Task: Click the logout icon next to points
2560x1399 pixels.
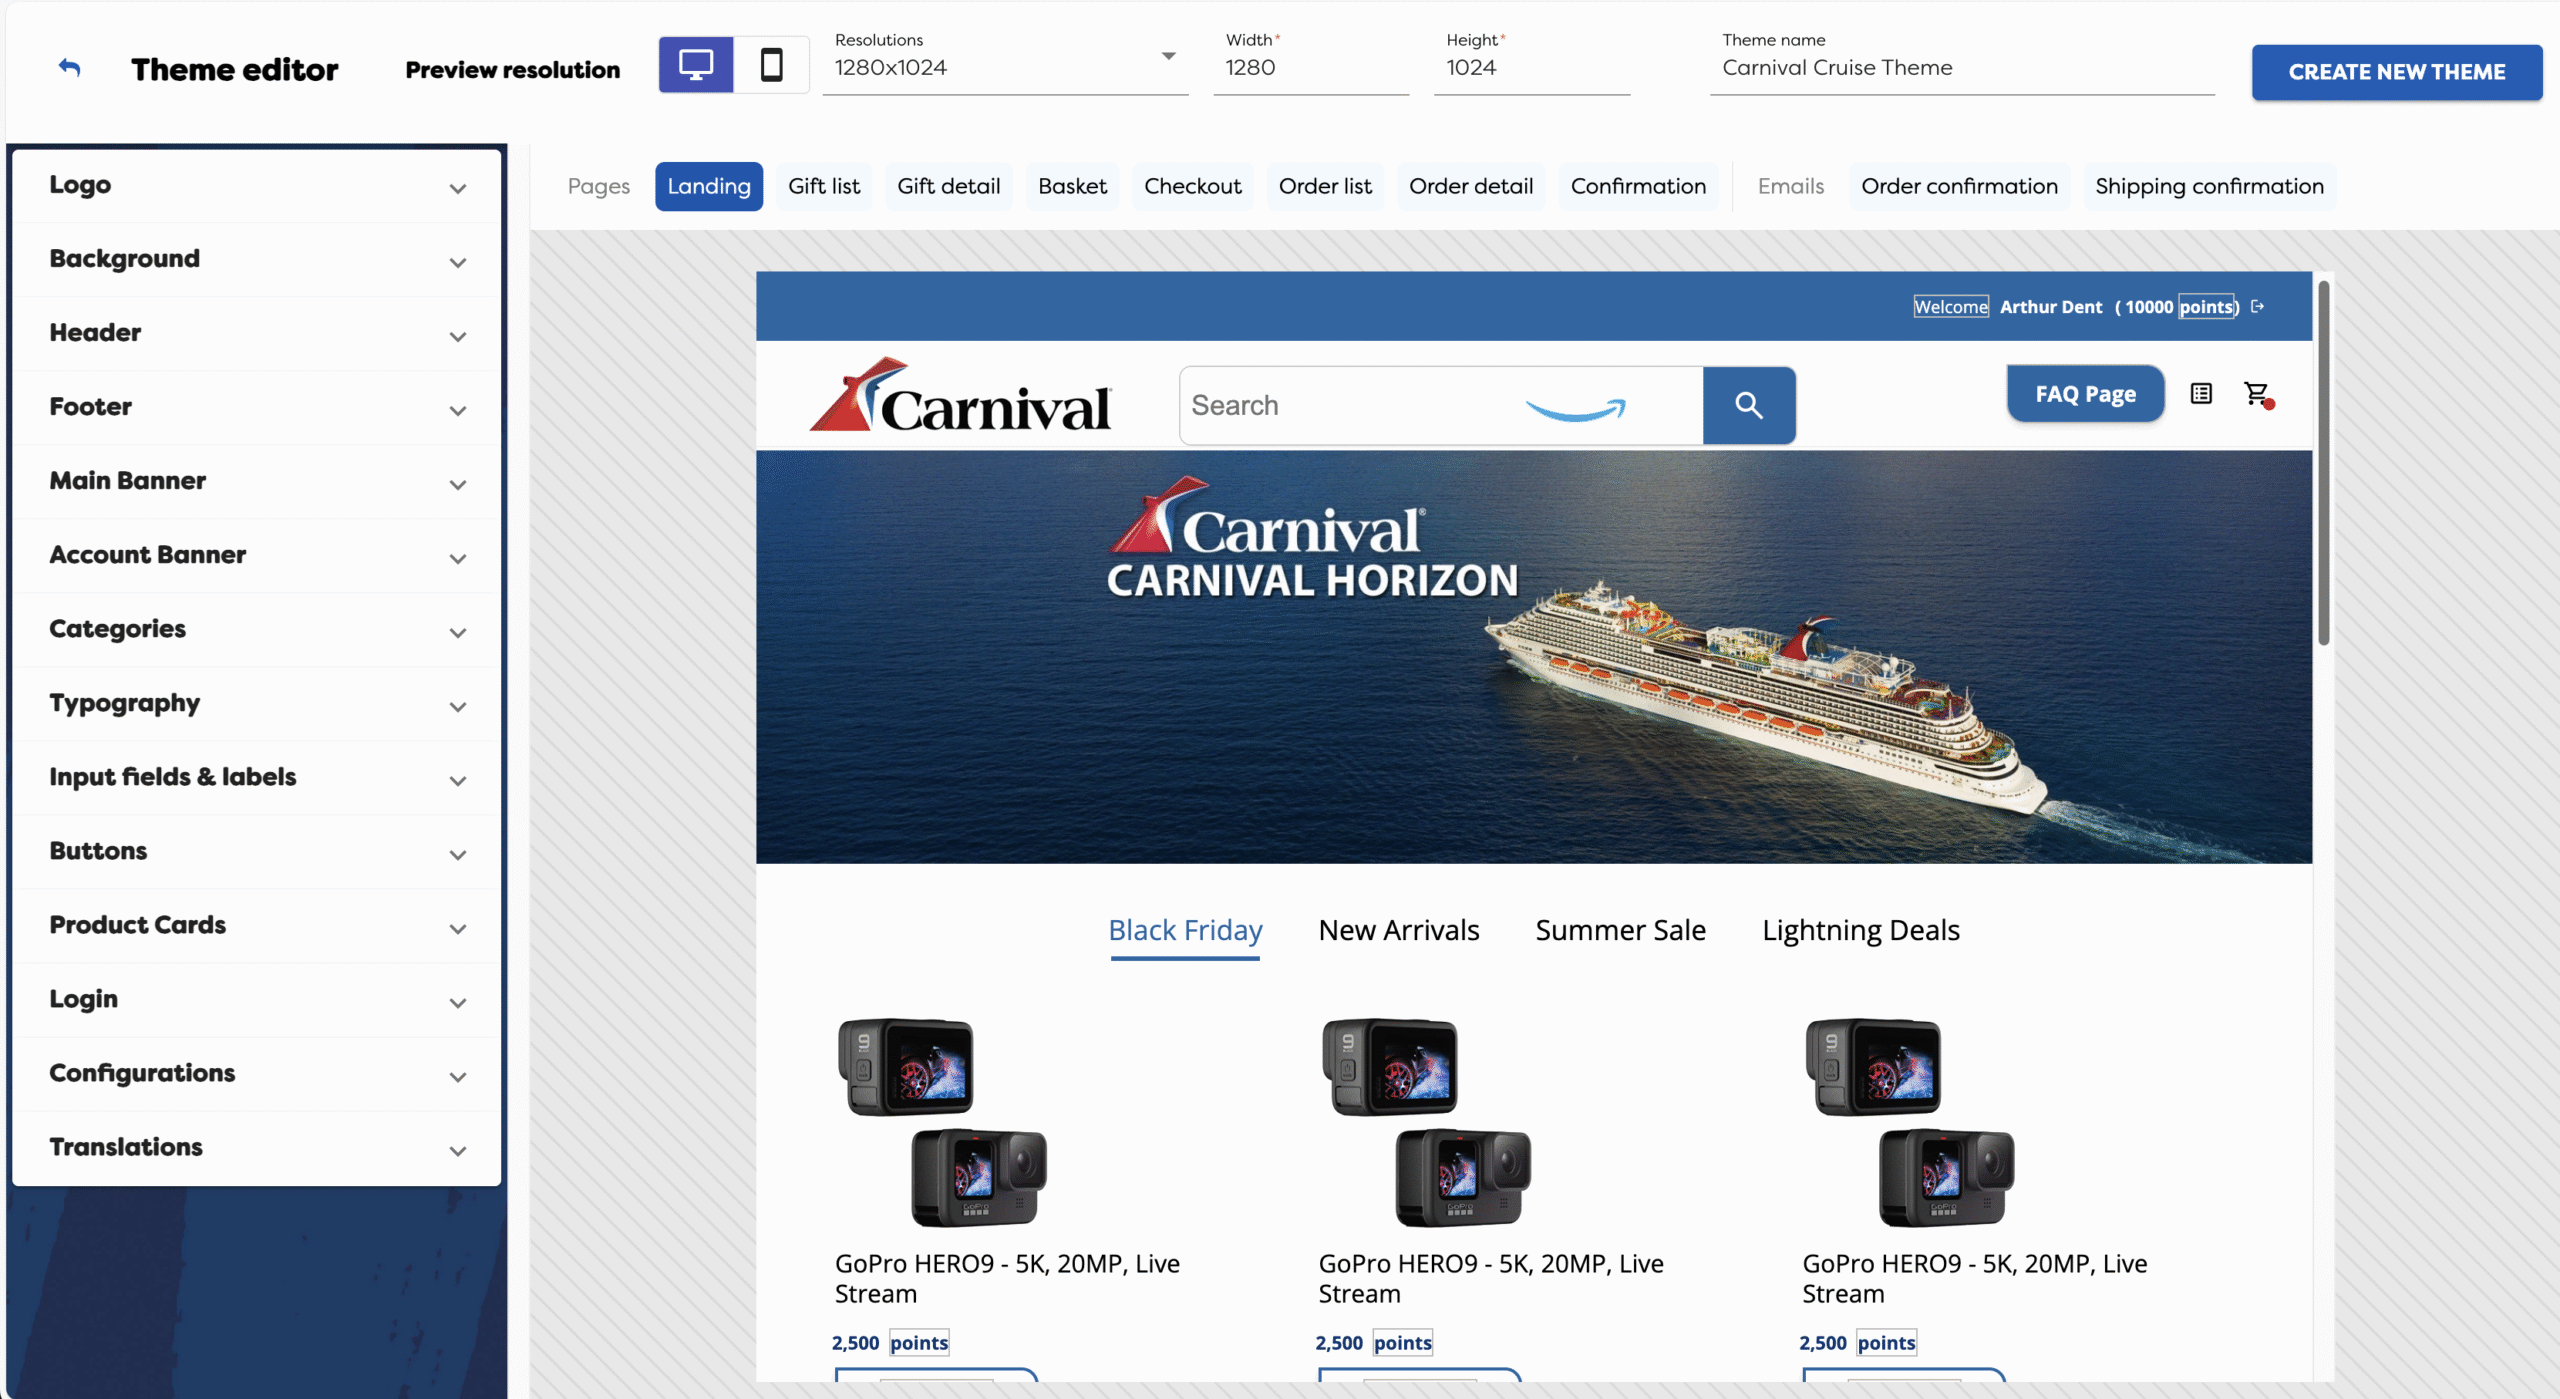Action: [2257, 306]
